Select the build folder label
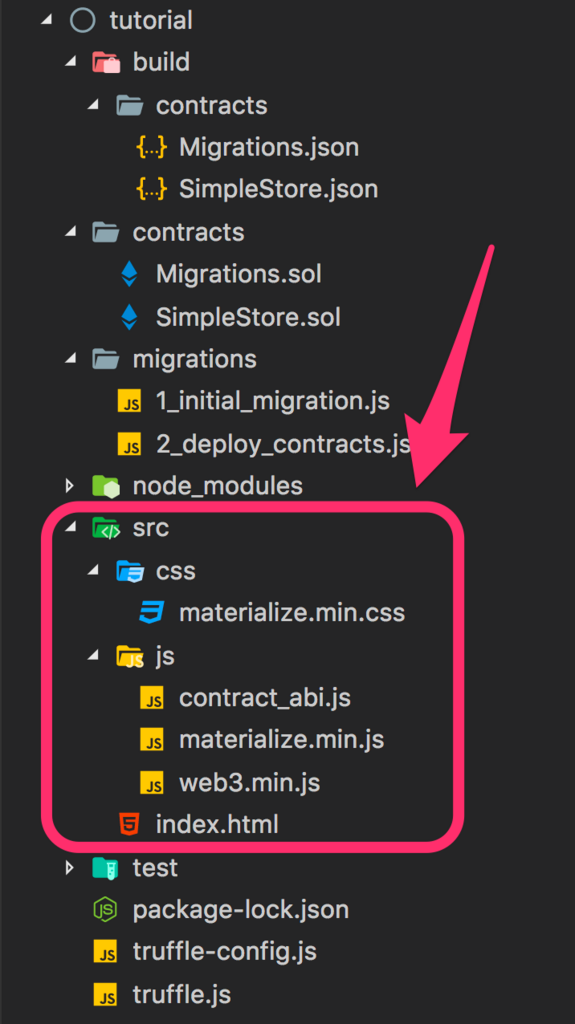This screenshot has width=575, height=1024. pos(161,63)
